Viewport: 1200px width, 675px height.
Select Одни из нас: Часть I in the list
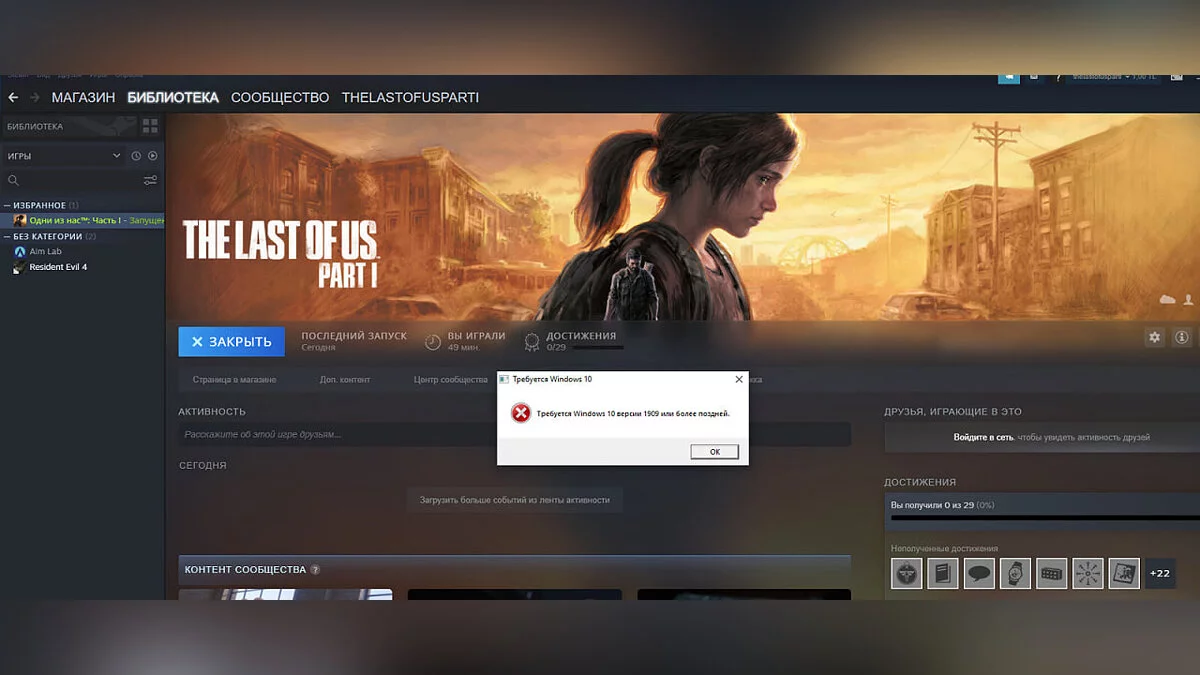[84, 220]
